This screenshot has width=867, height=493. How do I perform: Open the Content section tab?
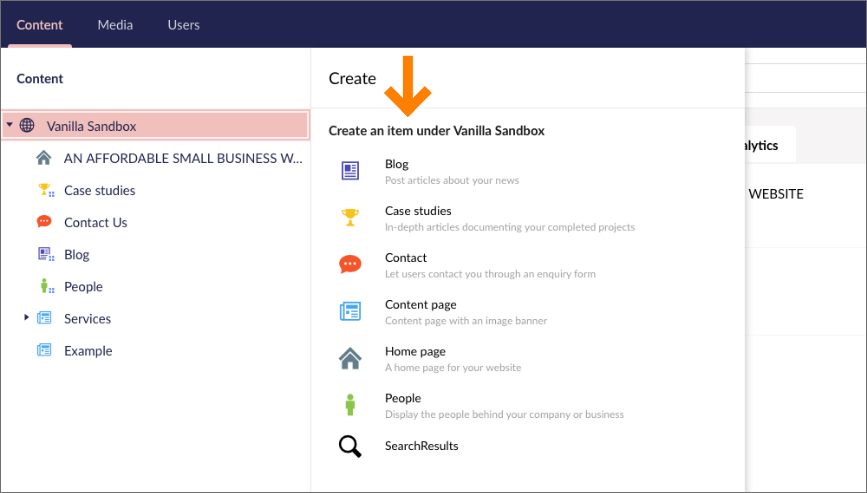click(40, 25)
